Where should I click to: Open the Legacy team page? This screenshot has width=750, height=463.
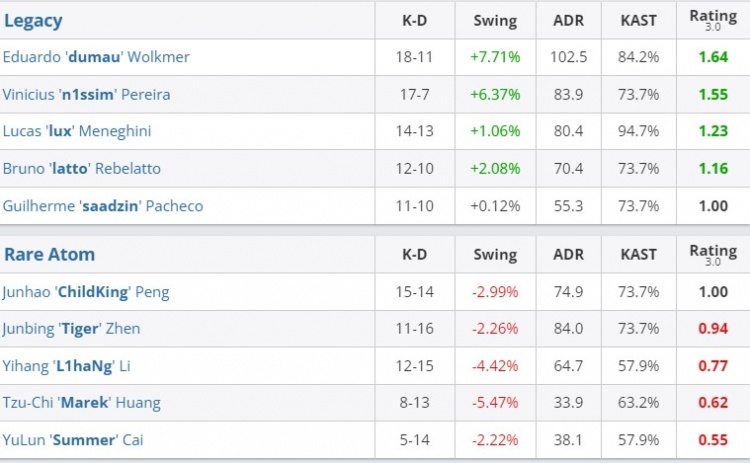pos(33,20)
